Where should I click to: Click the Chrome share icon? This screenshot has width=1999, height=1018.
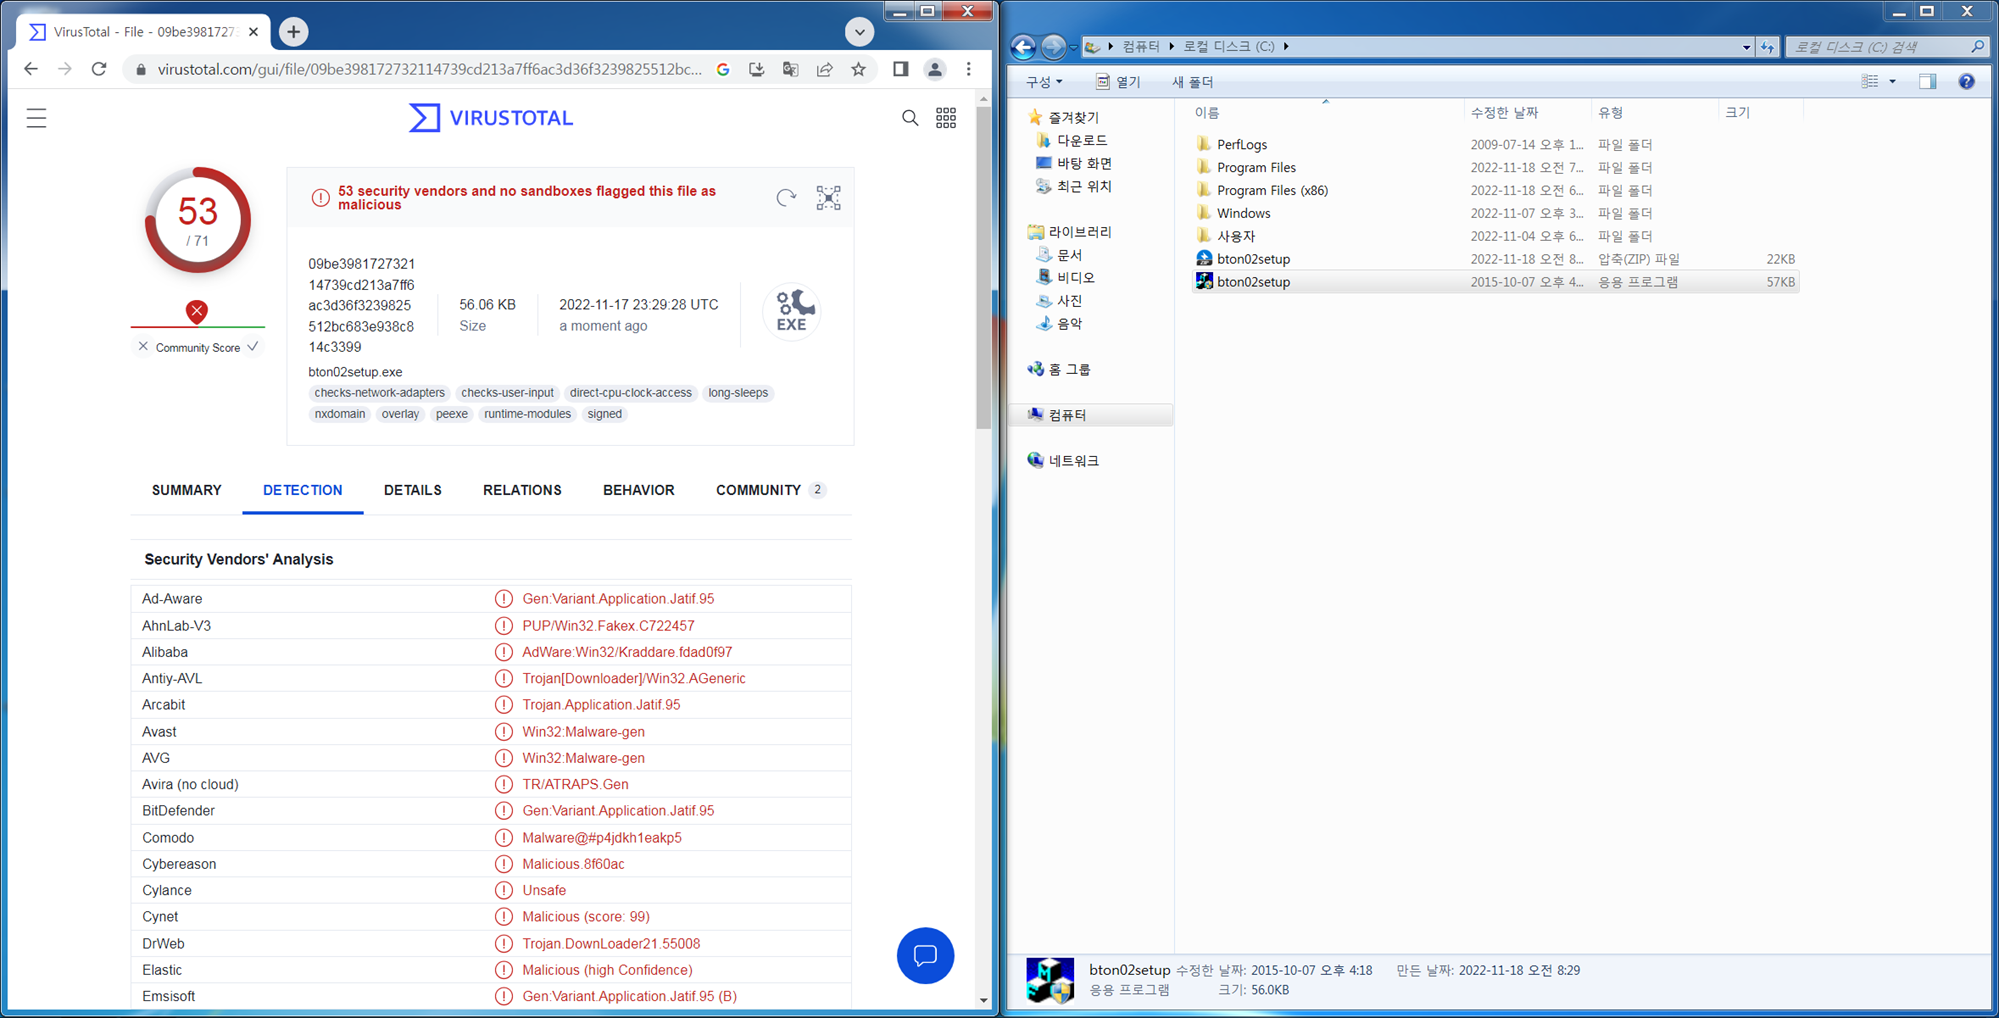point(825,69)
